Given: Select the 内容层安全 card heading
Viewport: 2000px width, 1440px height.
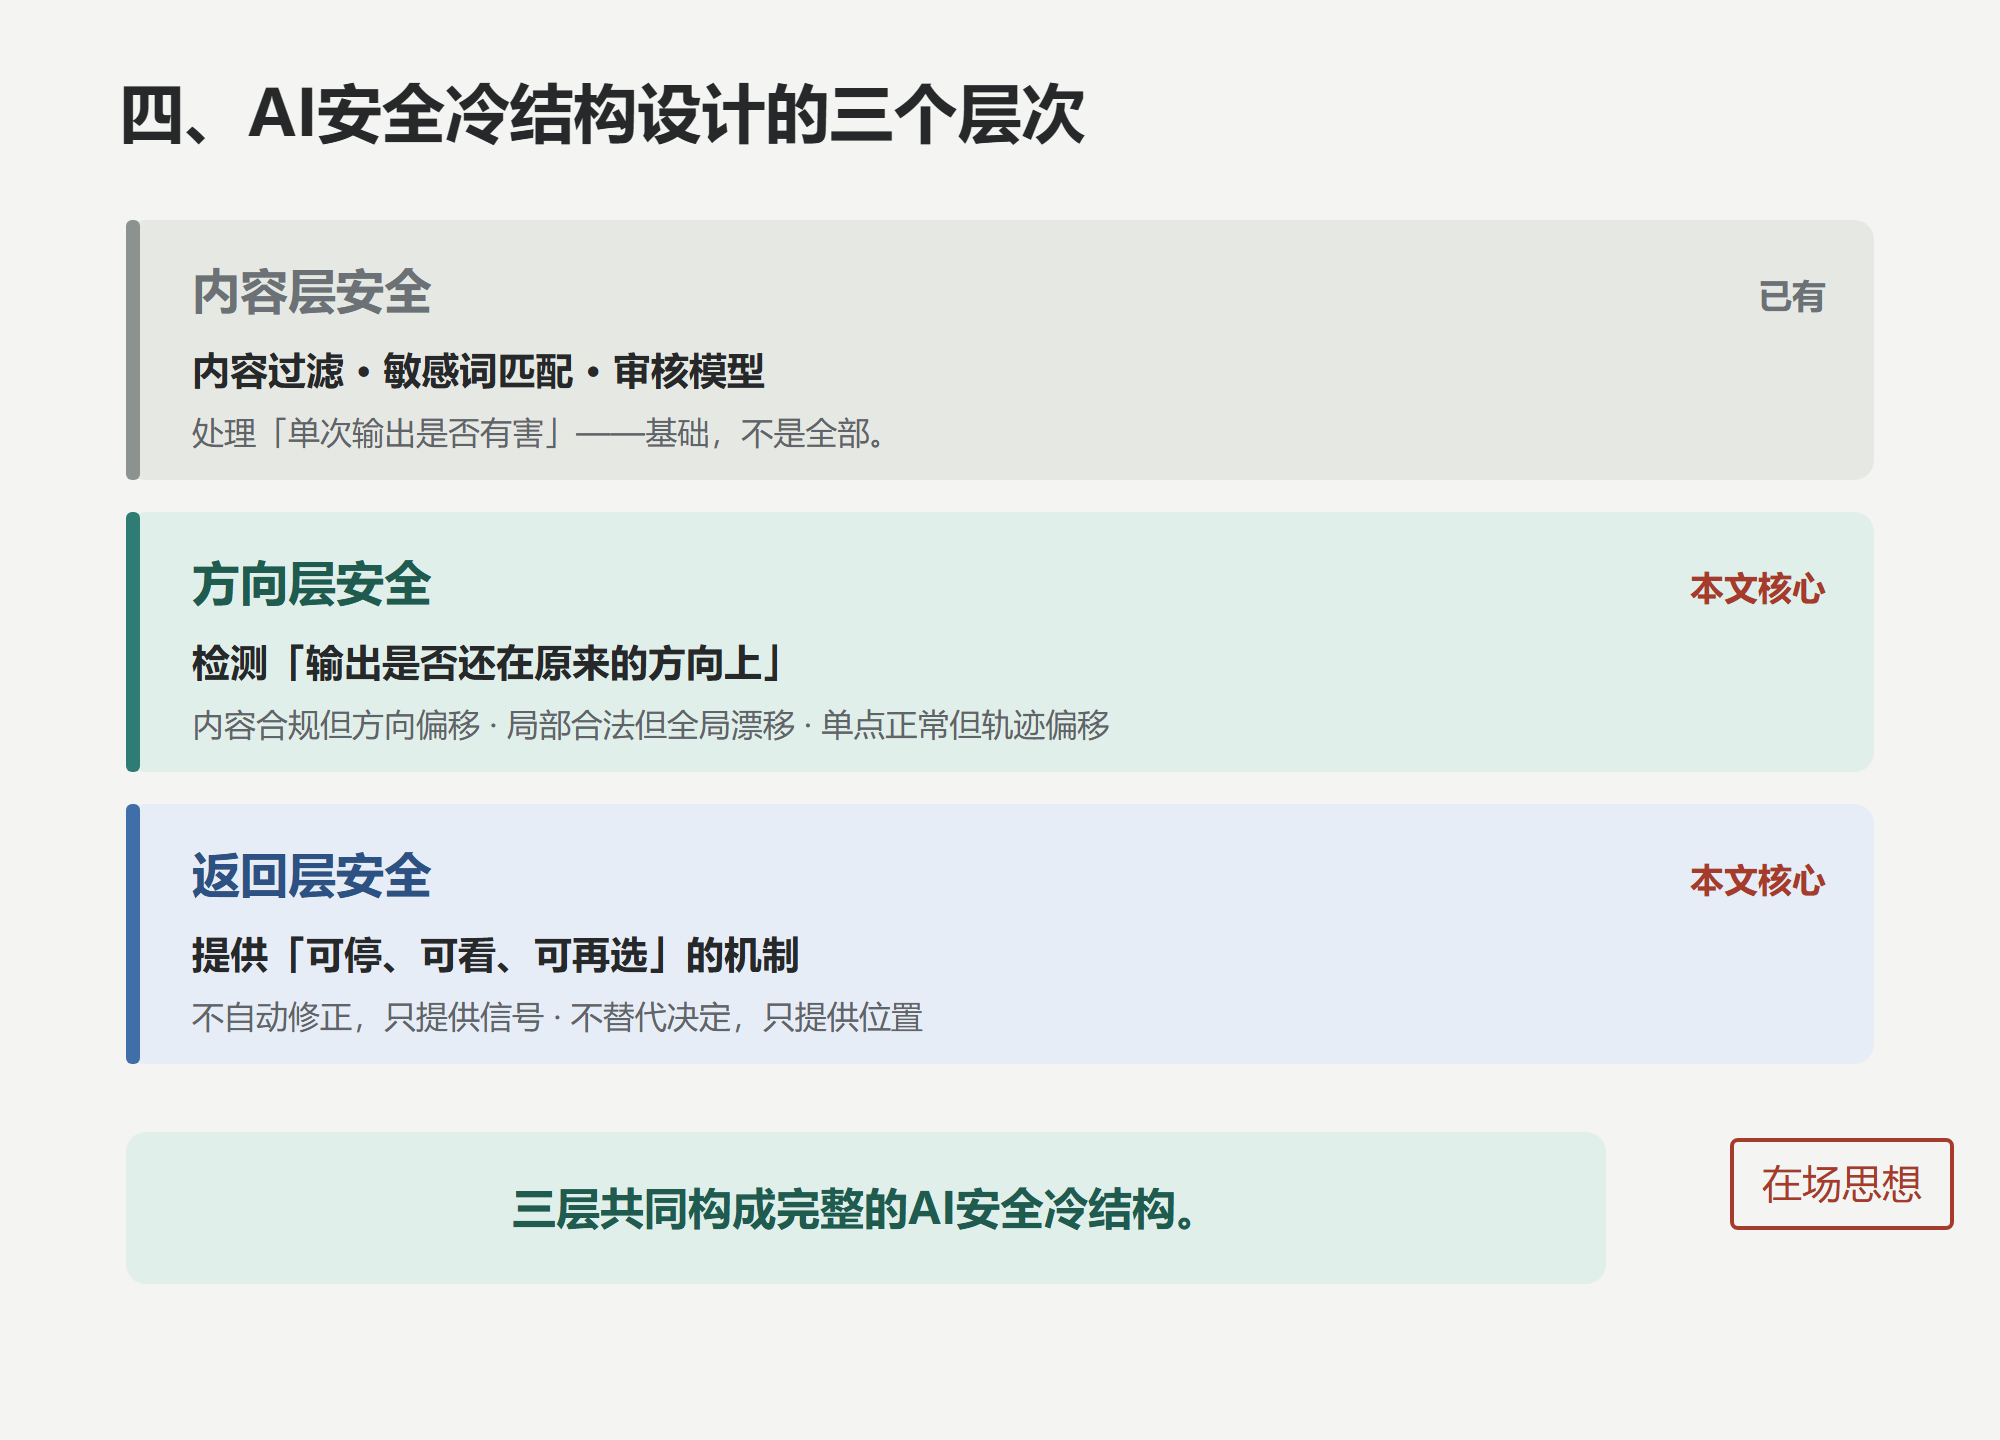Looking at the screenshot, I should 311,293.
